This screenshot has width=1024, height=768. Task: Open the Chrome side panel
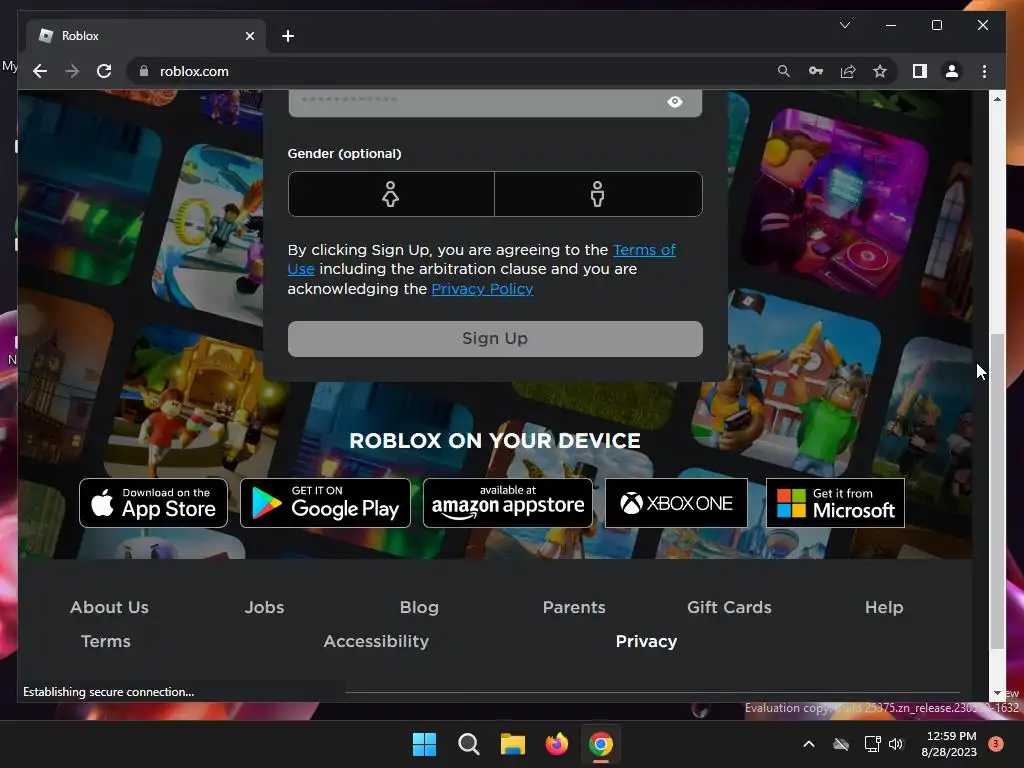(920, 71)
